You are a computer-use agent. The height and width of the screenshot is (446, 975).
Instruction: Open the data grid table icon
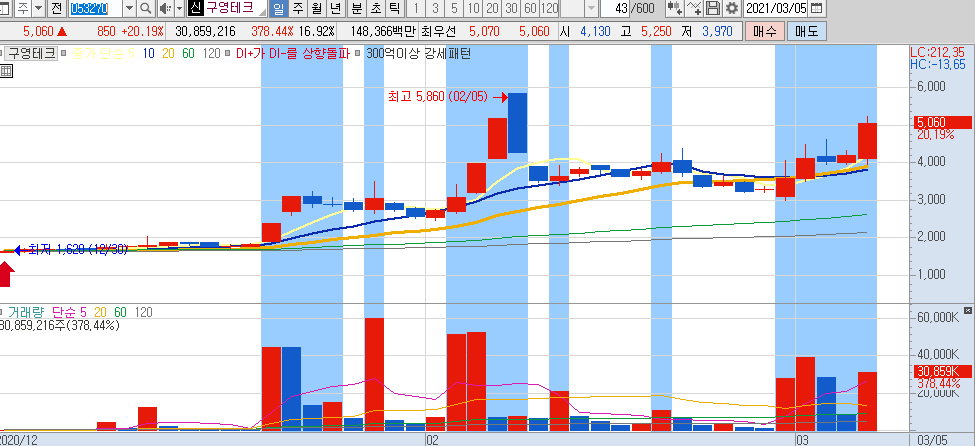pyautogui.click(x=6, y=71)
